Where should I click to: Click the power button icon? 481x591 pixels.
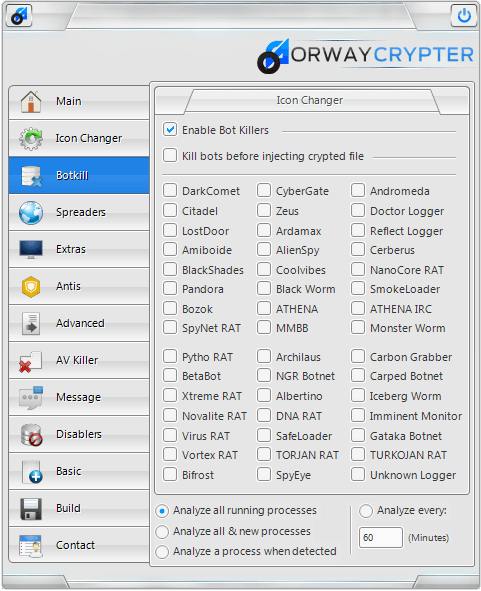[x=464, y=16]
